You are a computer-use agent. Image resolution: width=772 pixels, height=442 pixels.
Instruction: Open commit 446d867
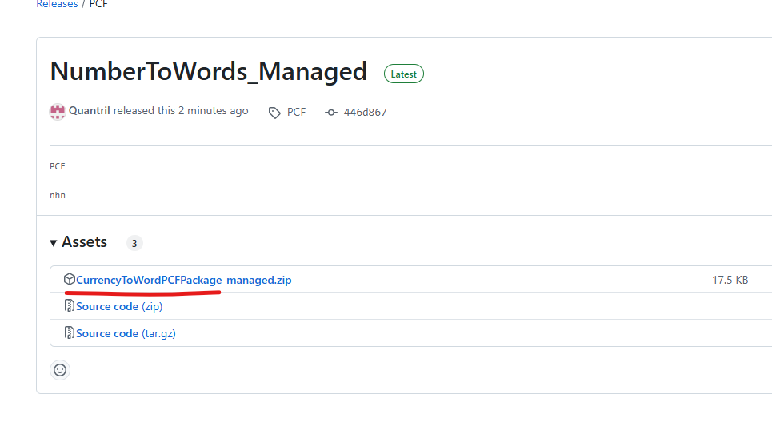point(364,112)
